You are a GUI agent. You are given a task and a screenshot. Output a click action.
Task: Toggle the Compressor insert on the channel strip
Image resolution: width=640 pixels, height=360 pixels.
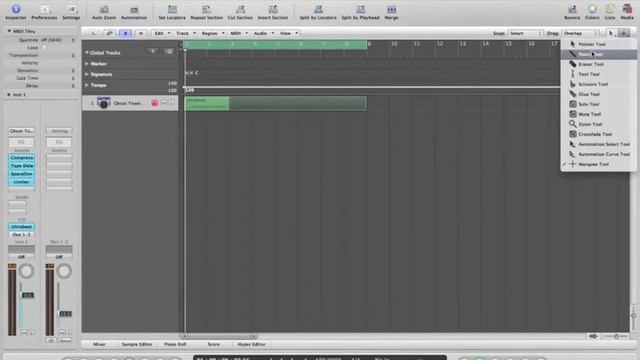click(21, 158)
